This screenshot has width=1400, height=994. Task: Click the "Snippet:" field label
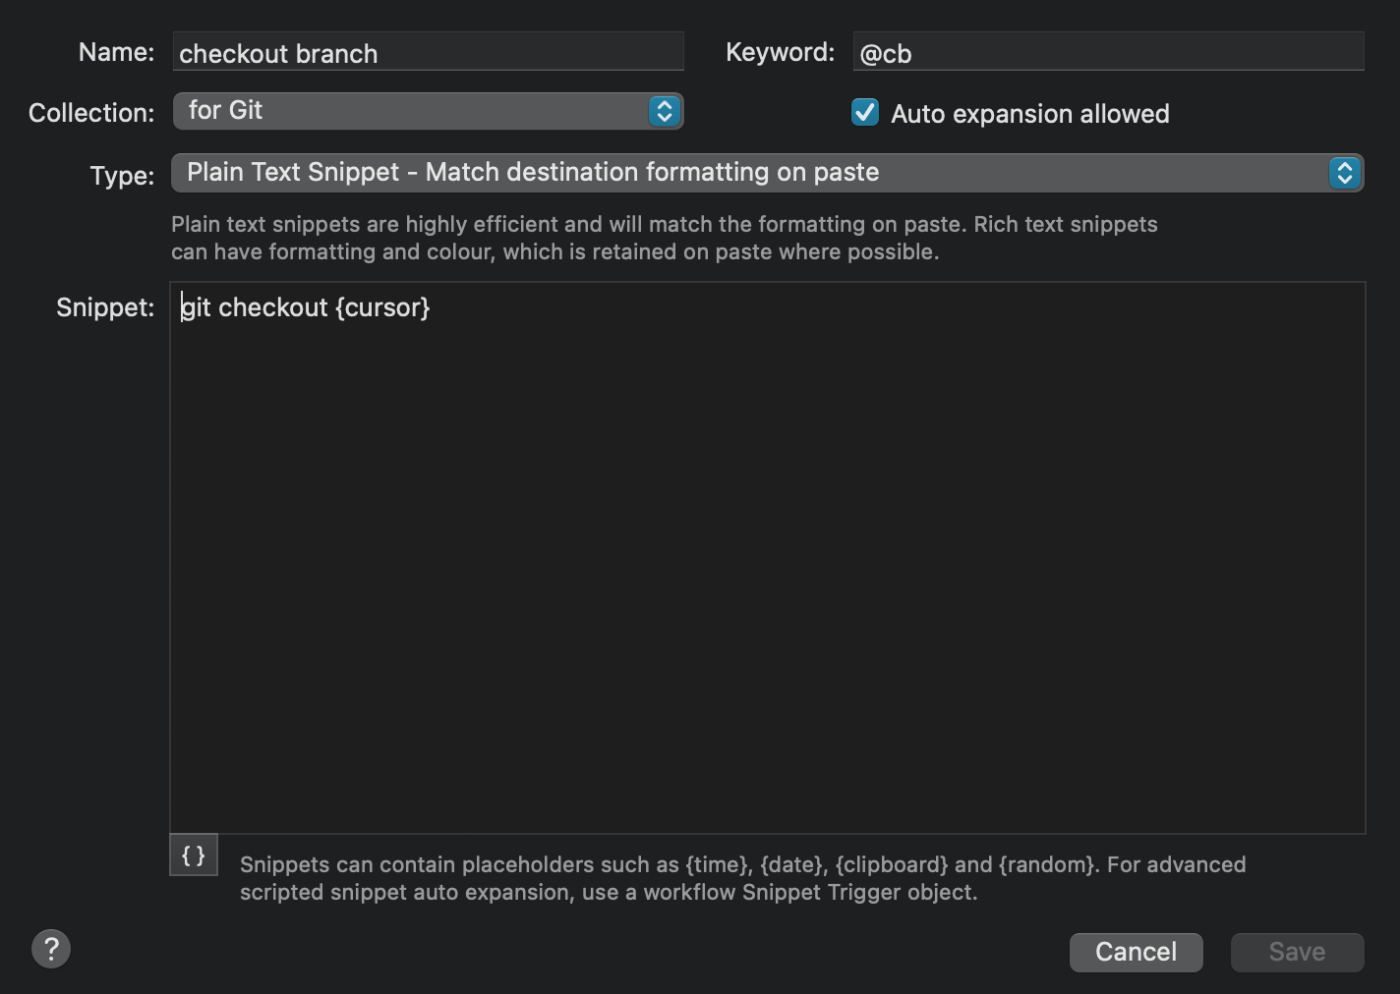coord(105,307)
